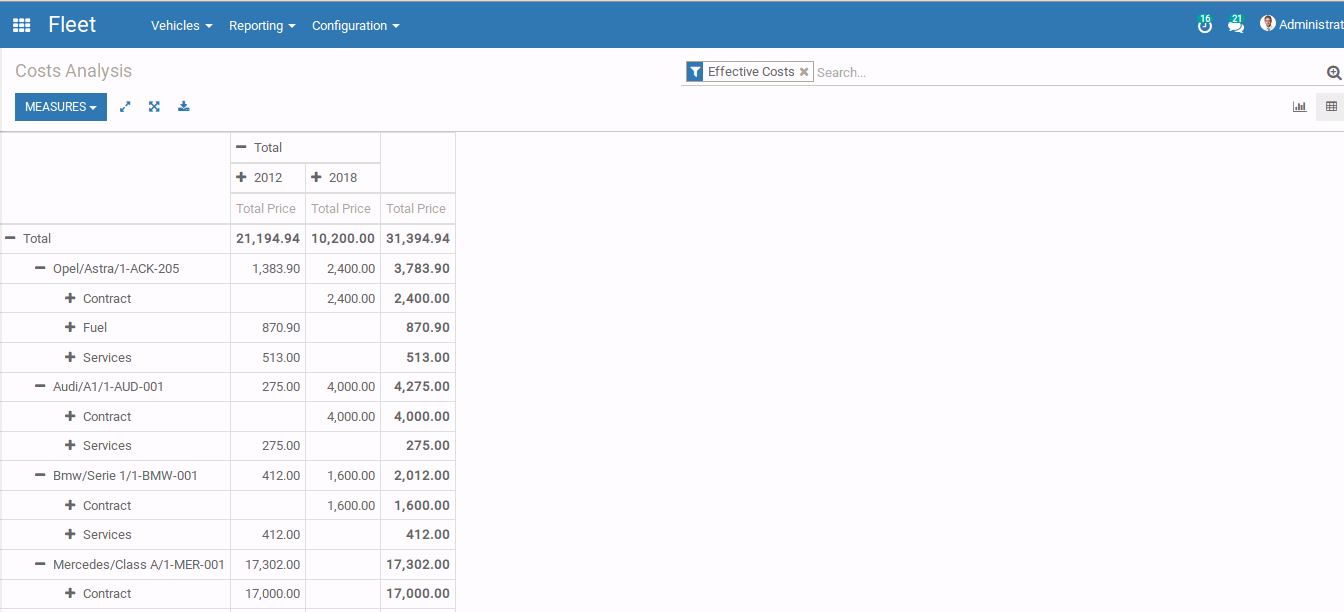Click Total Price header under 2018
This screenshot has width=1344, height=612.
tap(341, 208)
